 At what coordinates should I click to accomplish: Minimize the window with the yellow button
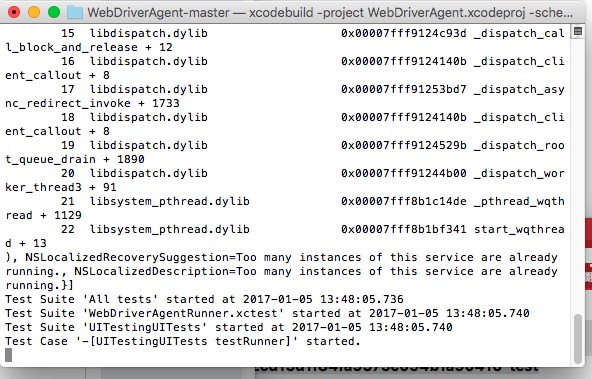pyautogui.click(x=34, y=12)
